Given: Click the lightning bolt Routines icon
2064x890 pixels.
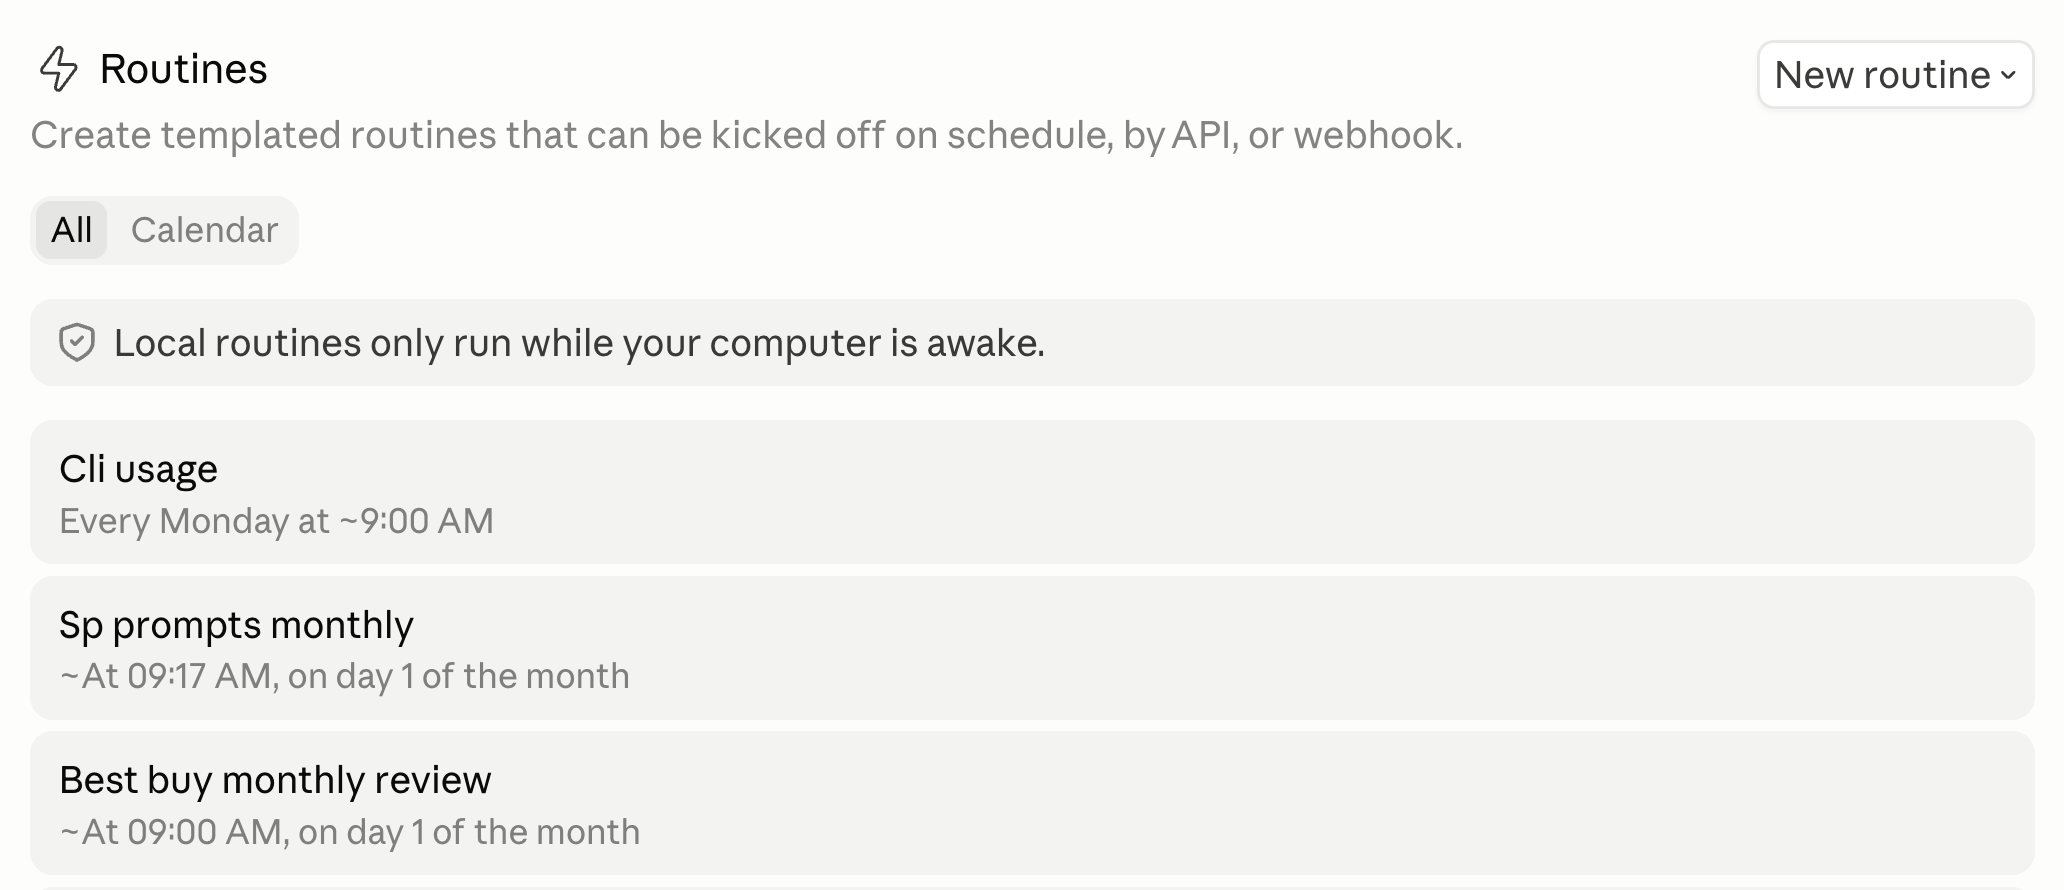Looking at the screenshot, I should [58, 69].
